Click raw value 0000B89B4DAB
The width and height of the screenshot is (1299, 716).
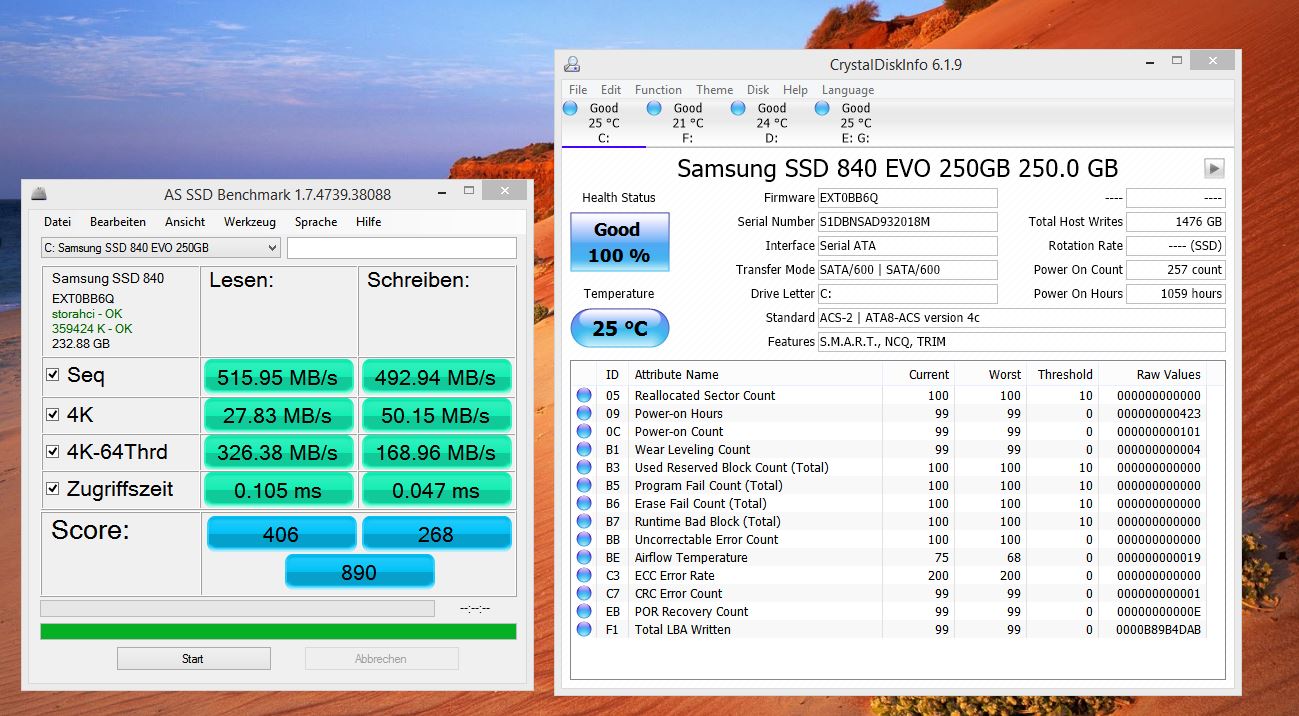[x=1159, y=629]
